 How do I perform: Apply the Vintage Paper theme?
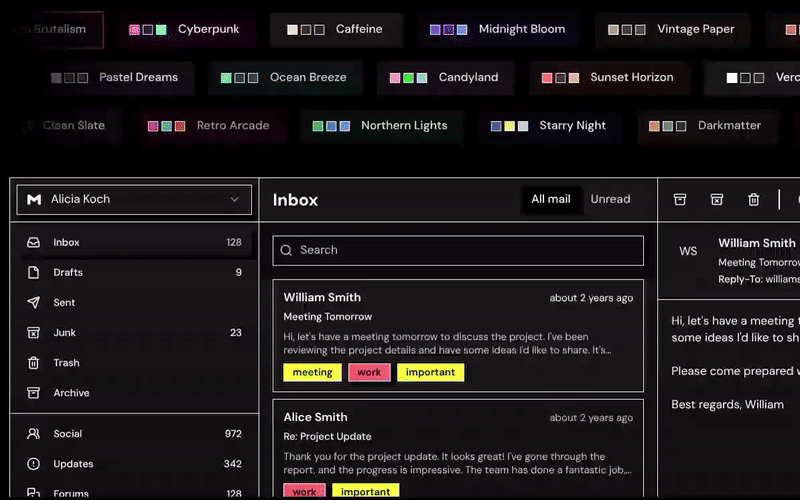(672, 30)
